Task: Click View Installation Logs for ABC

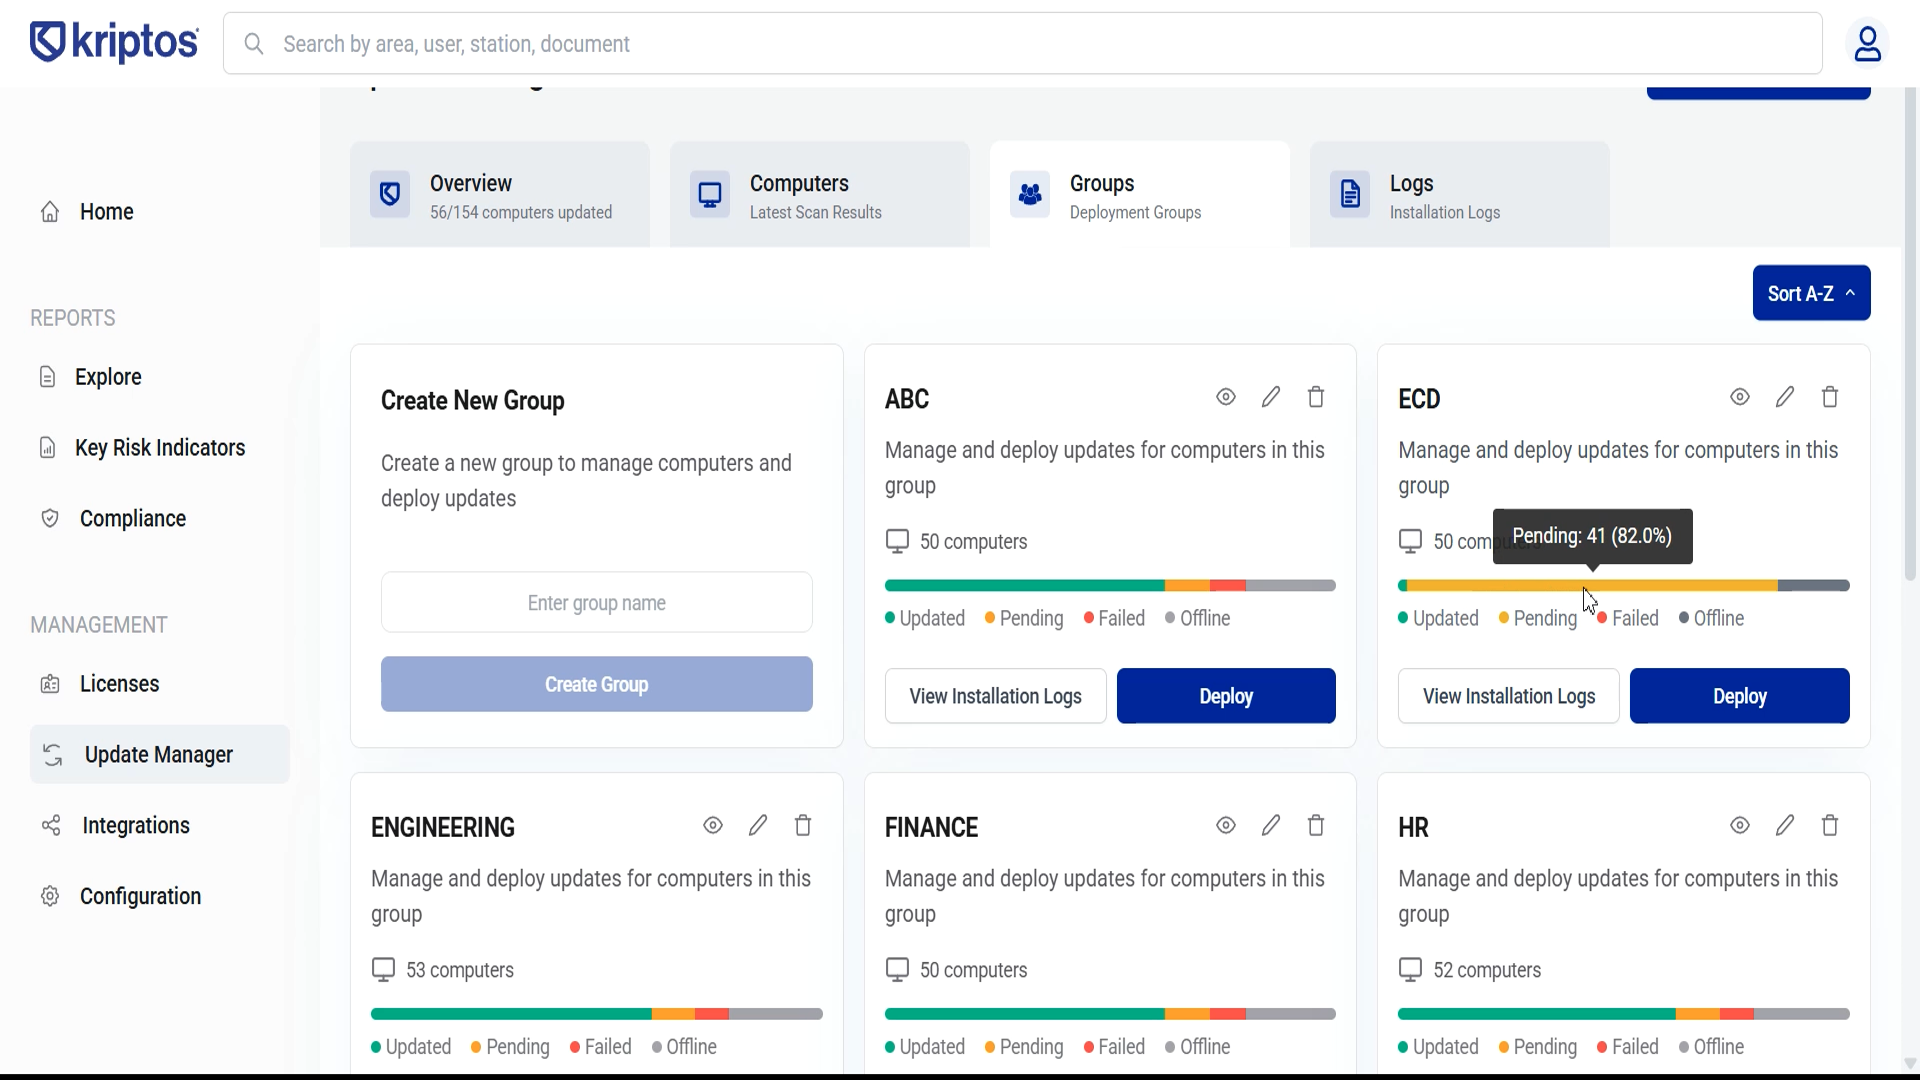Action: [x=995, y=695]
